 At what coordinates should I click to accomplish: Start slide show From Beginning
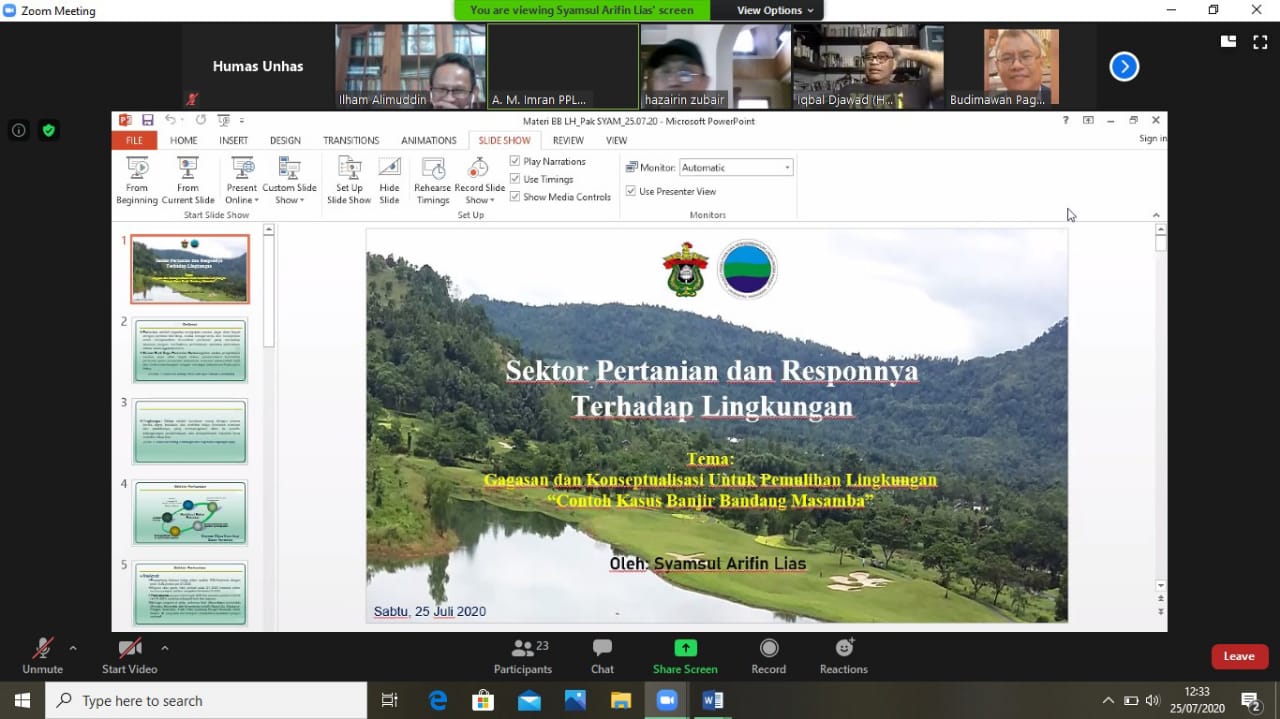point(137,181)
